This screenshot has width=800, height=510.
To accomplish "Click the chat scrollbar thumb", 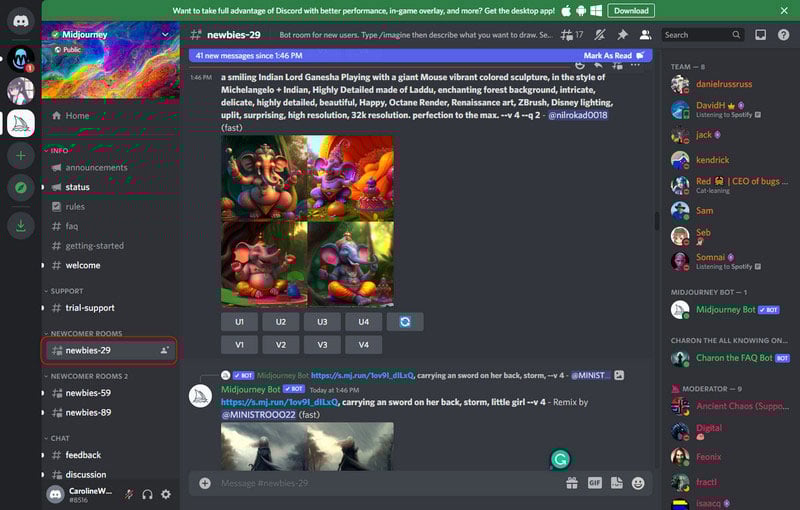I will click(x=657, y=221).
